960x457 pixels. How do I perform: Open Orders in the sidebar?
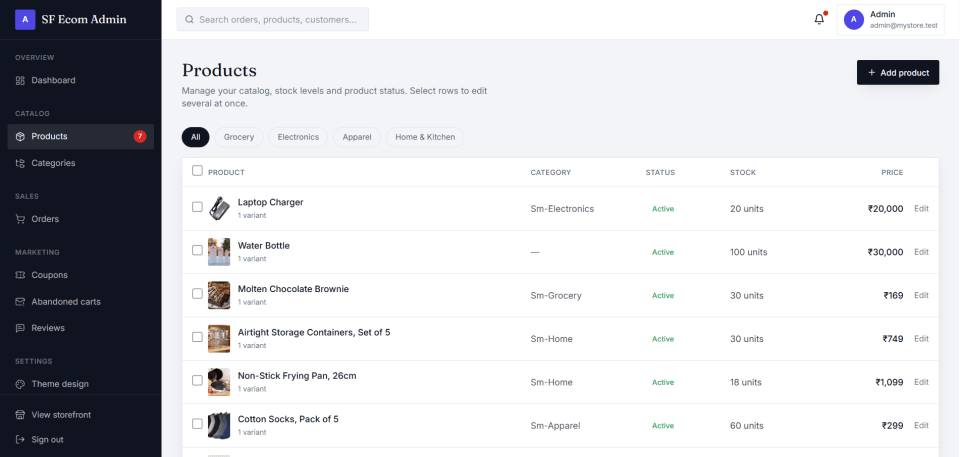80,219
